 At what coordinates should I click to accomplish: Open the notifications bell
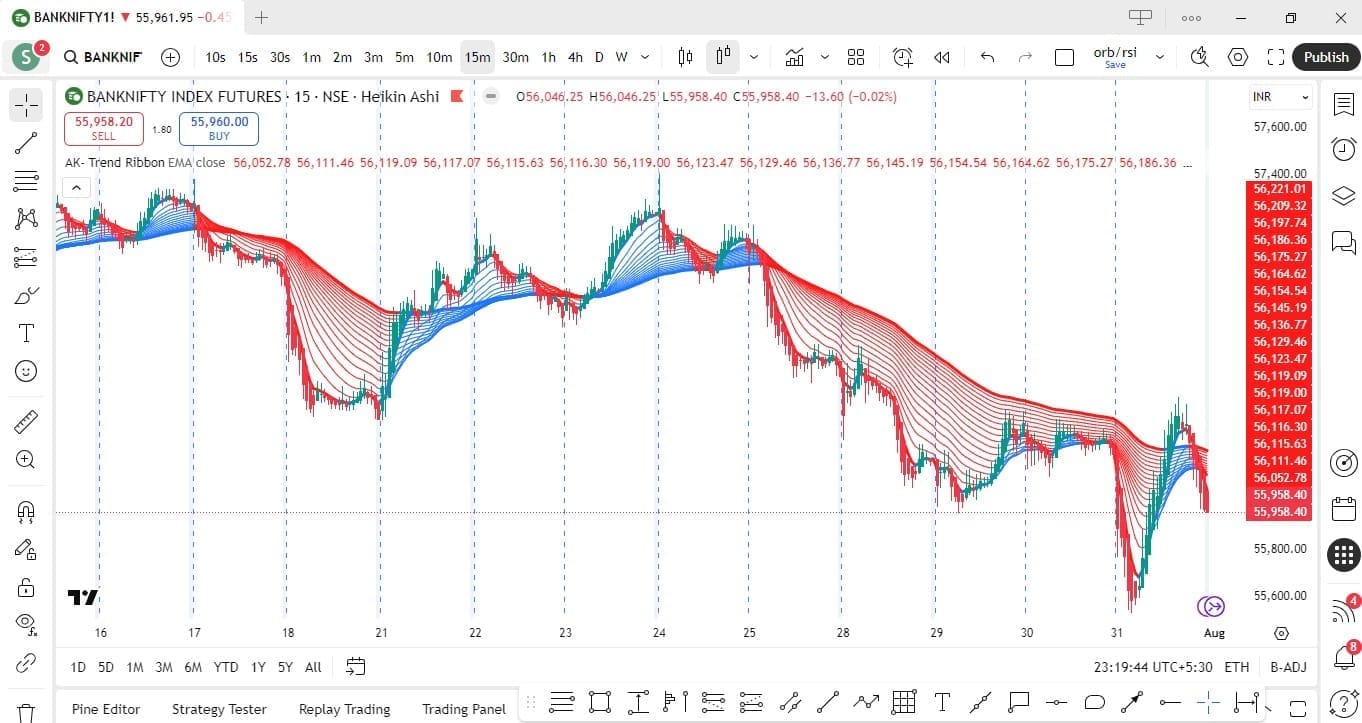pyautogui.click(x=1344, y=658)
